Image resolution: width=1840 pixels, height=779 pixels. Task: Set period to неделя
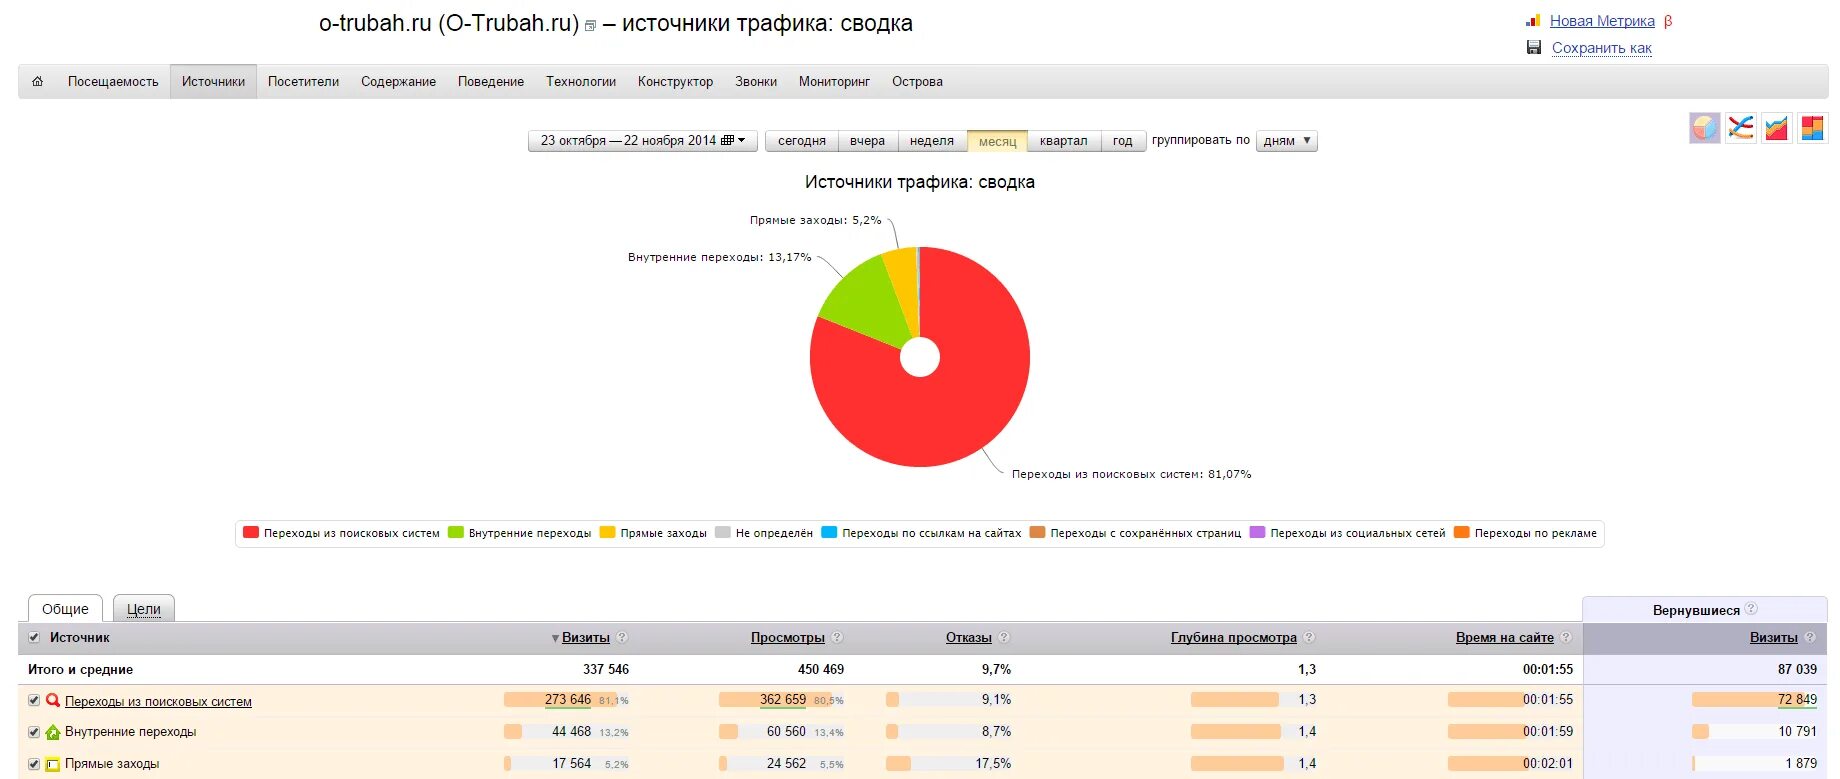point(932,141)
